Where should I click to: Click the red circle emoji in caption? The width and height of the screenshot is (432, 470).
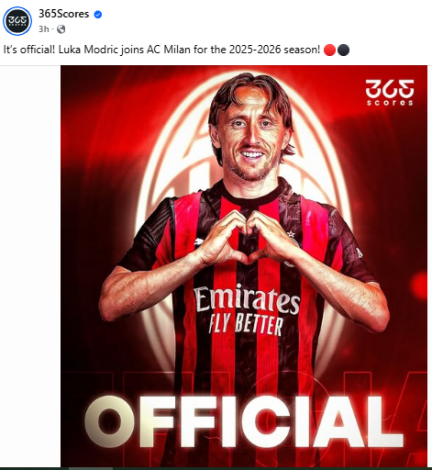(329, 50)
